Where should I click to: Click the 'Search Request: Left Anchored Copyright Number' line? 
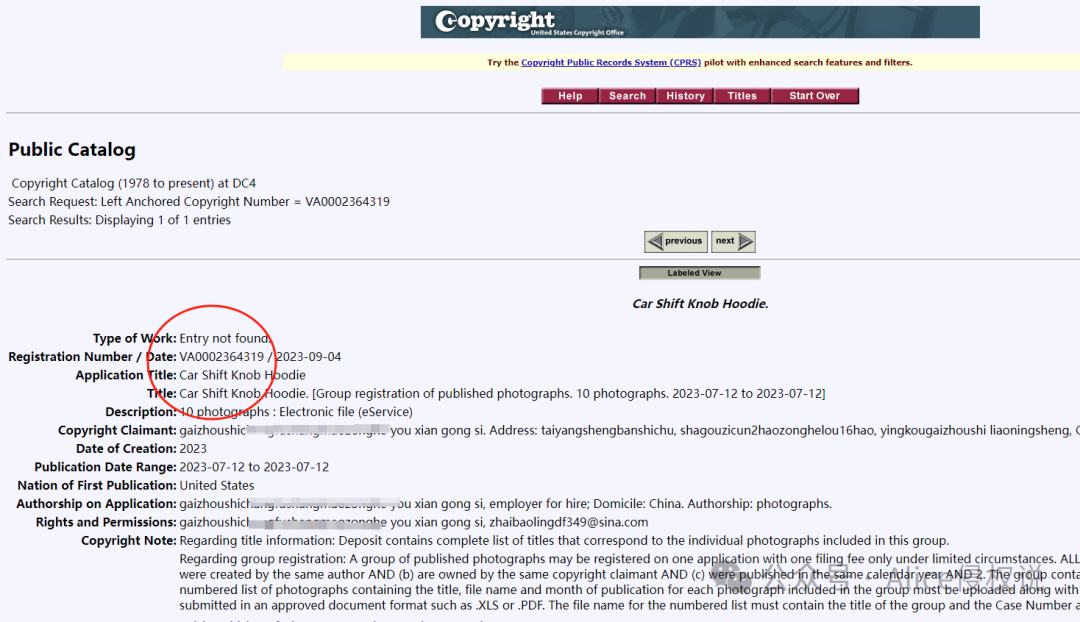pos(199,202)
